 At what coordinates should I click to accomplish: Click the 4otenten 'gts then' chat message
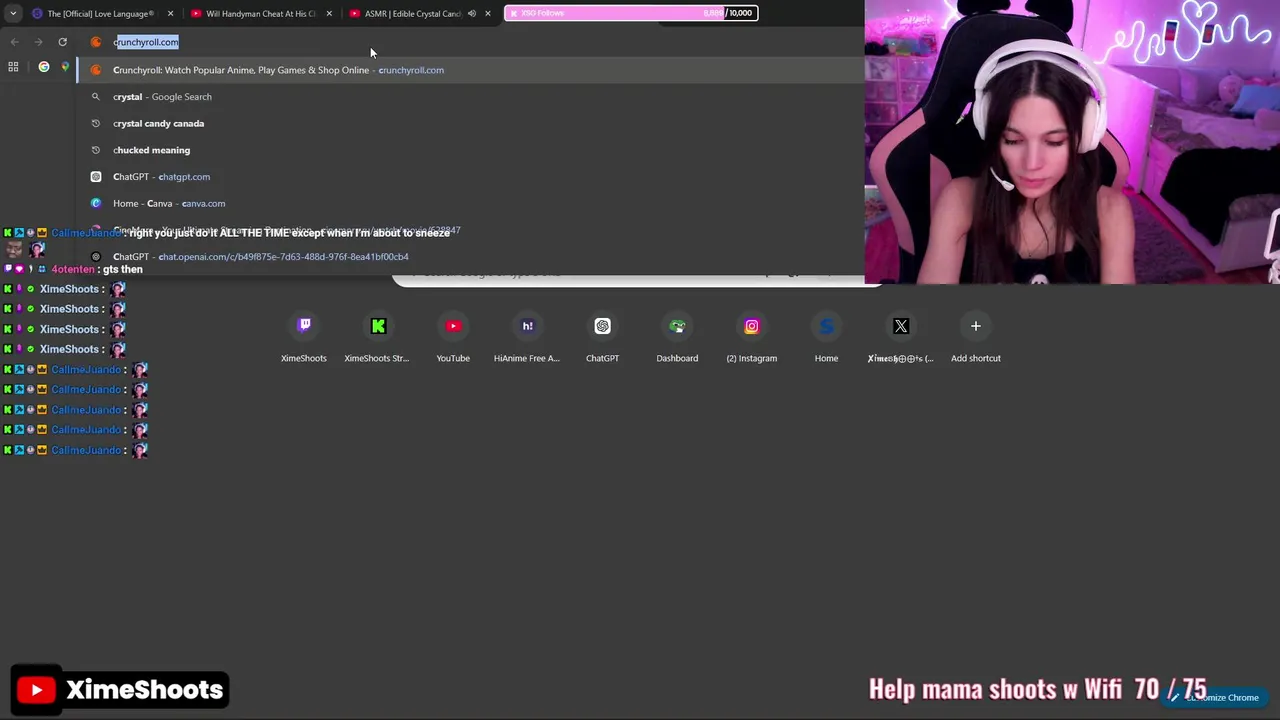click(75, 269)
